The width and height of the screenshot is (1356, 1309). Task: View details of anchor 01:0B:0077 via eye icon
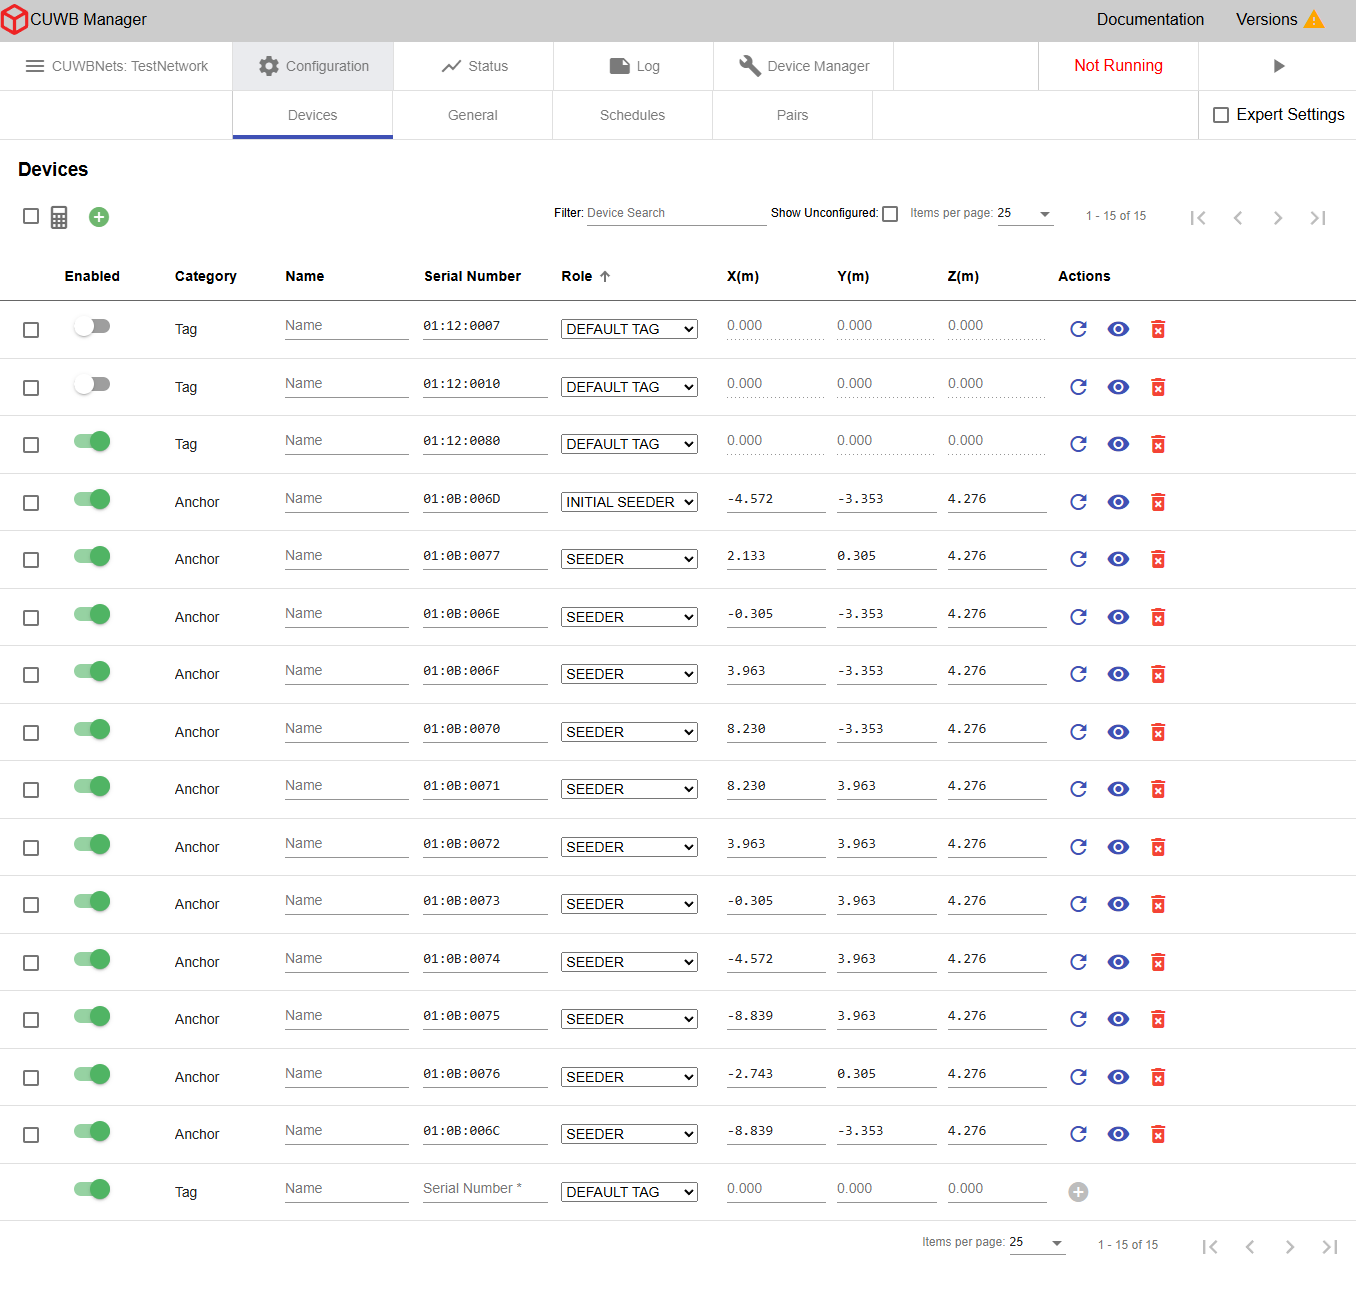[1118, 559]
